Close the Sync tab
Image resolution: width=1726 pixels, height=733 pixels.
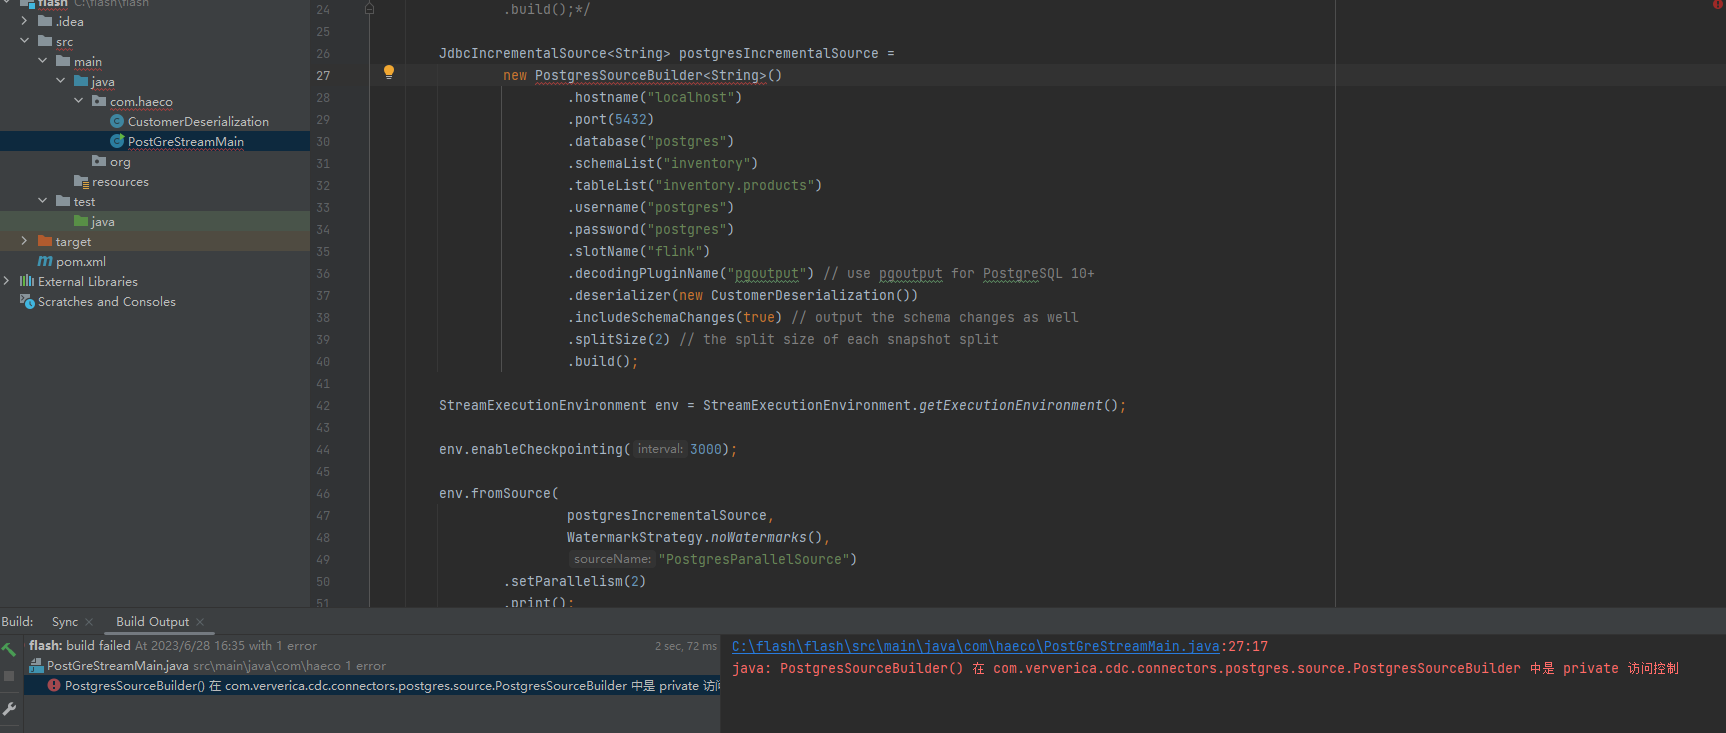pyautogui.click(x=90, y=622)
